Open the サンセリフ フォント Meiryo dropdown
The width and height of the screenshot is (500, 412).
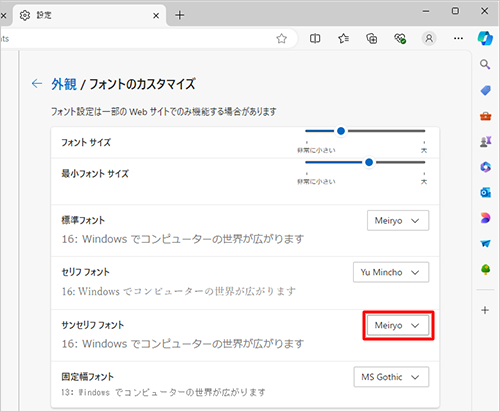point(398,325)
